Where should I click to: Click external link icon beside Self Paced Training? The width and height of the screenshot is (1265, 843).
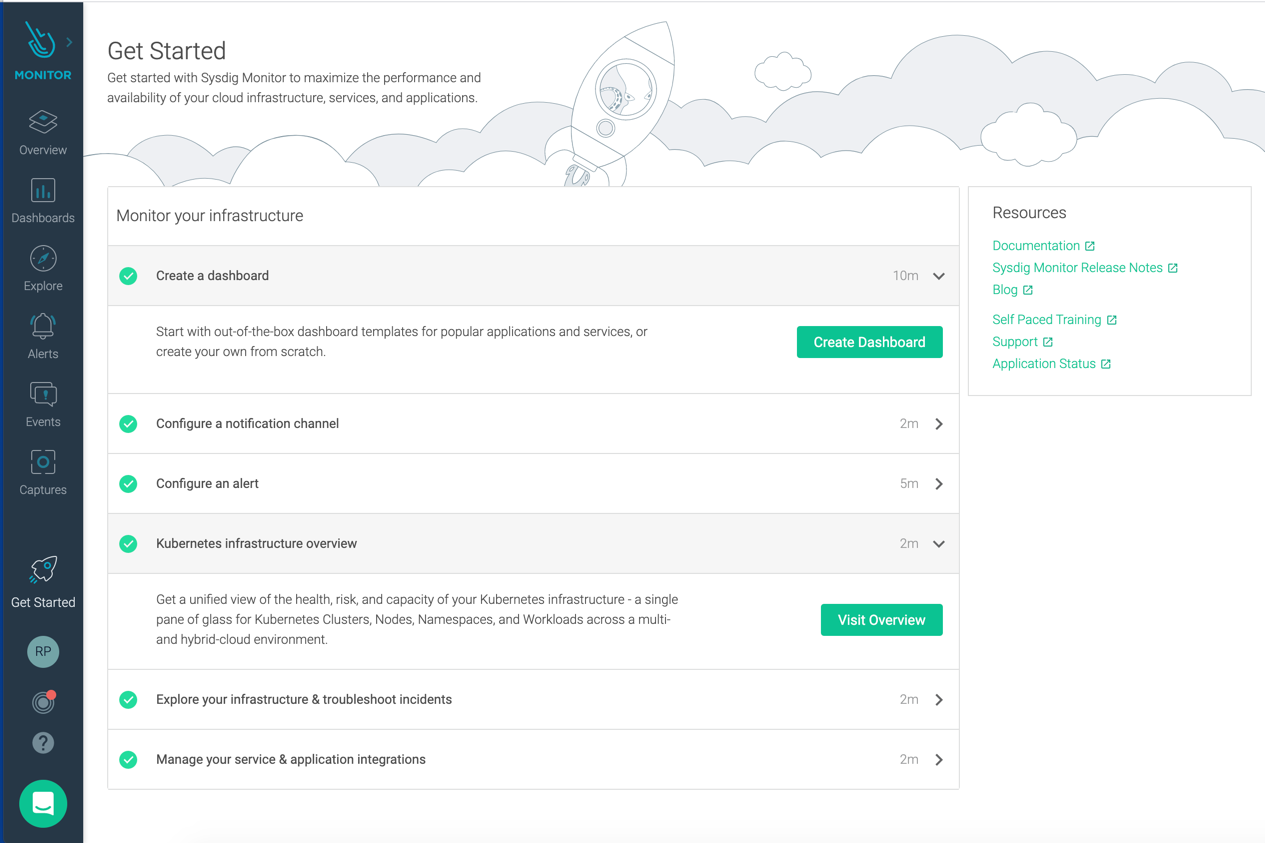[x=1112, y=320]
